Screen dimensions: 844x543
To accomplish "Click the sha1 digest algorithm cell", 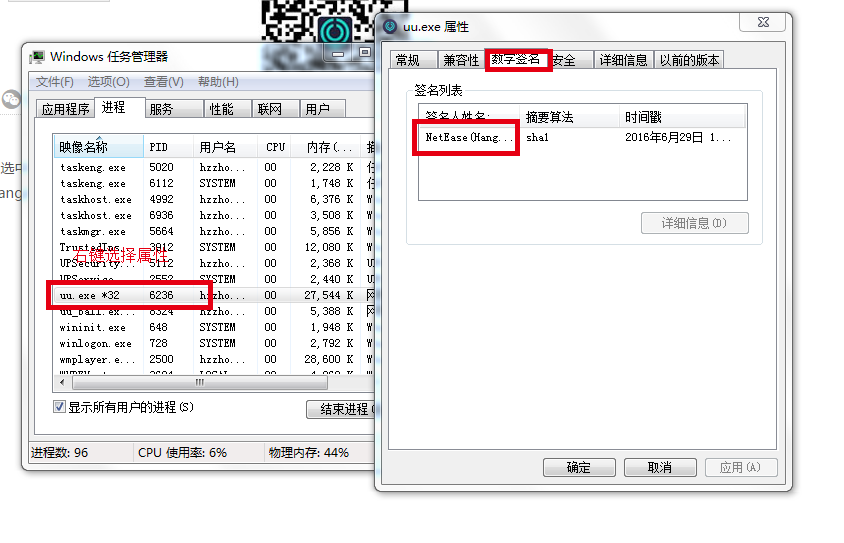I will tap(537, 137).
